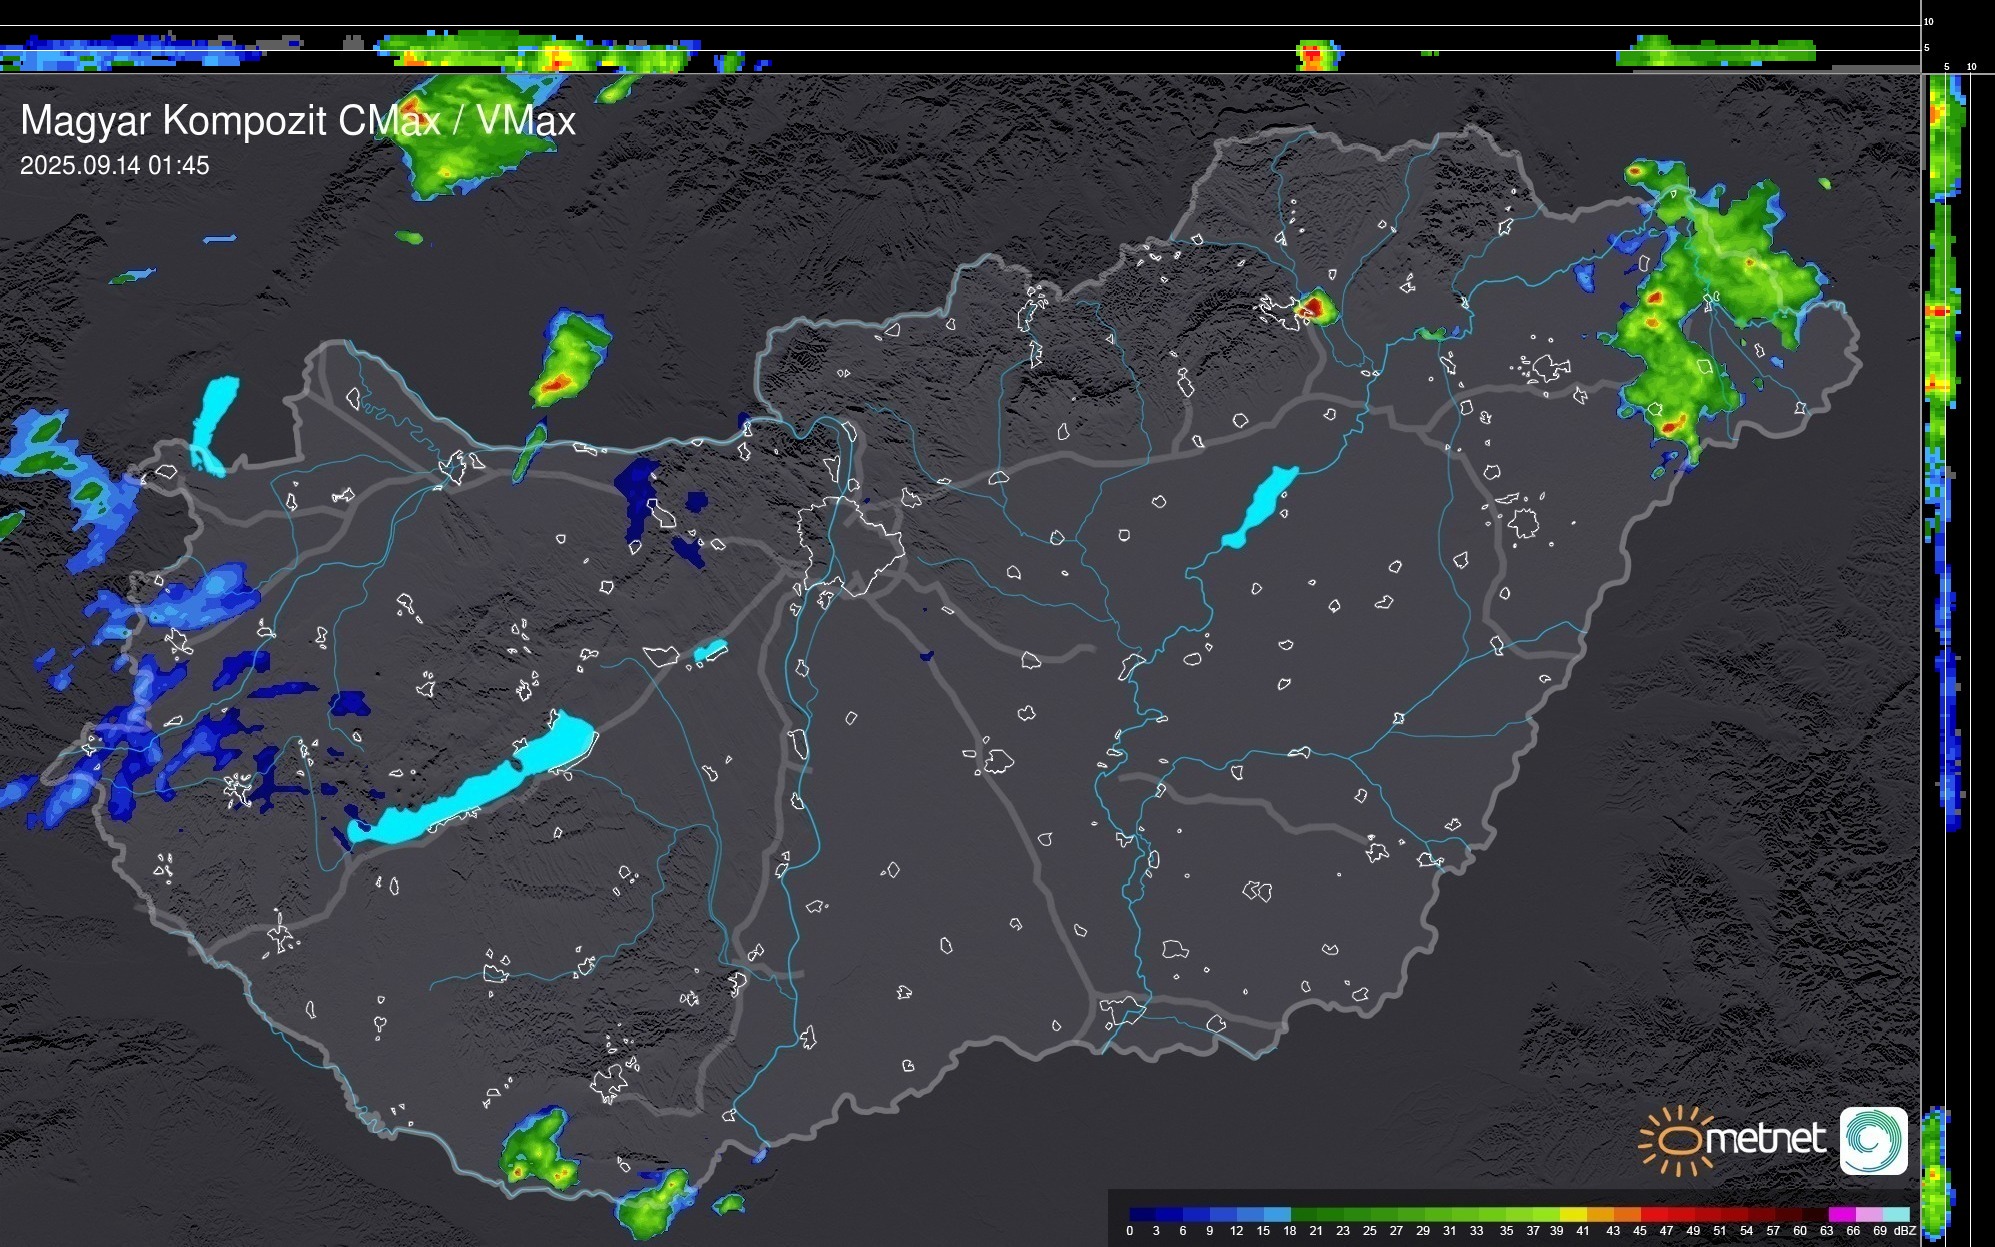This screenshot has height=1247, width=1995.
Task: Click the Magyar Kompozit CMax / VMax title
Action: click(x=298, y=121)
